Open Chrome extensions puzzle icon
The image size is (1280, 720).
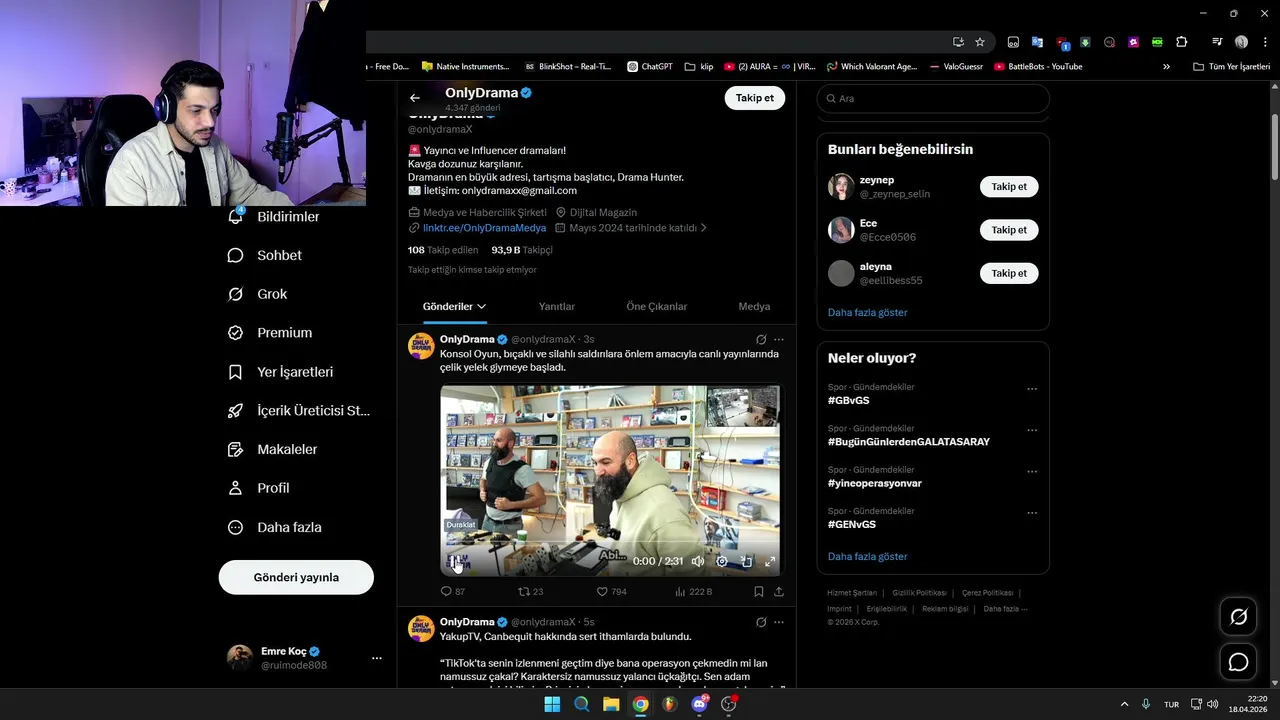click(1182, 42)
